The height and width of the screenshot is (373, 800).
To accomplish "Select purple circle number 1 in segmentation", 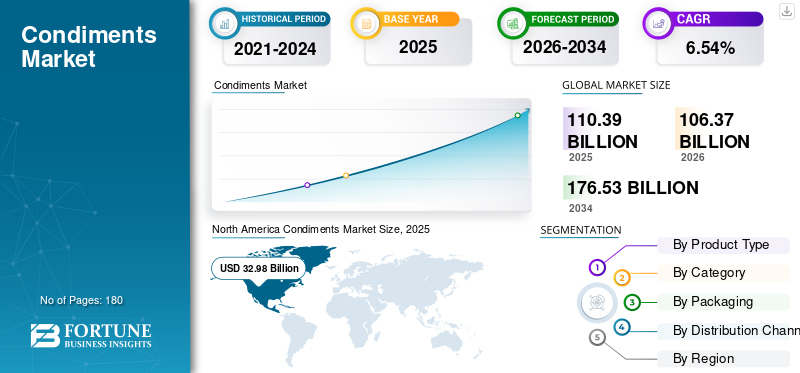I will [597, 267].
